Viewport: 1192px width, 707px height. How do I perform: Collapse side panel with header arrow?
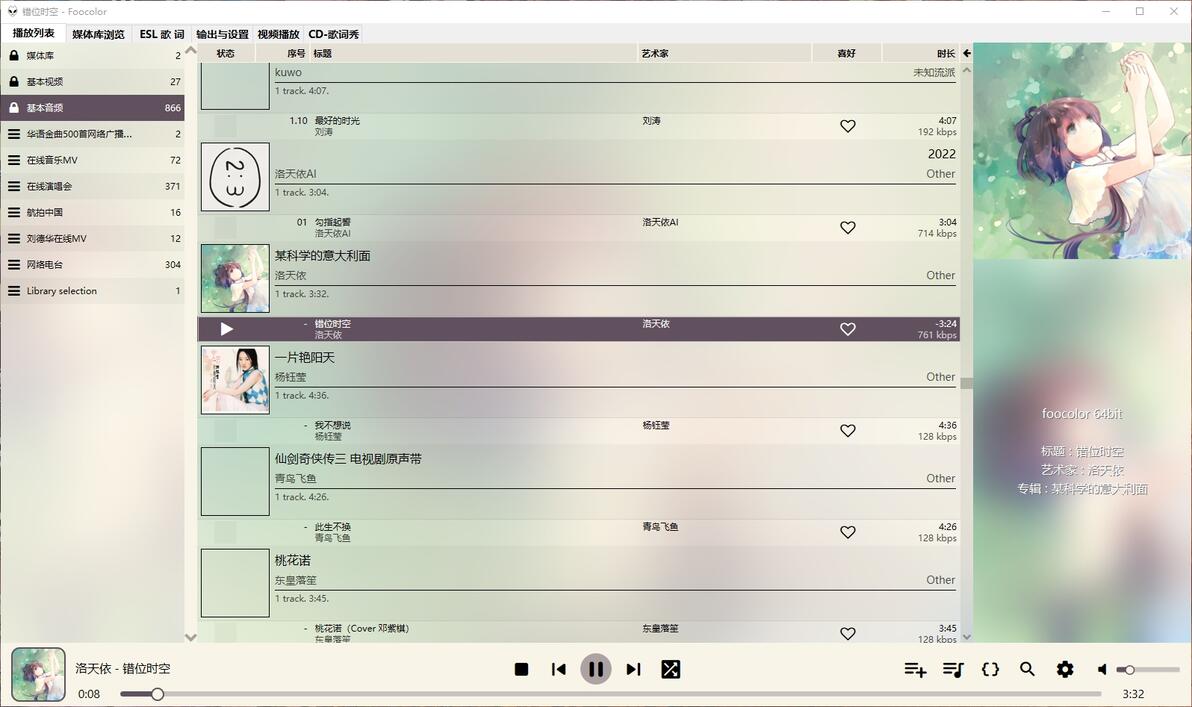(966, 53)
